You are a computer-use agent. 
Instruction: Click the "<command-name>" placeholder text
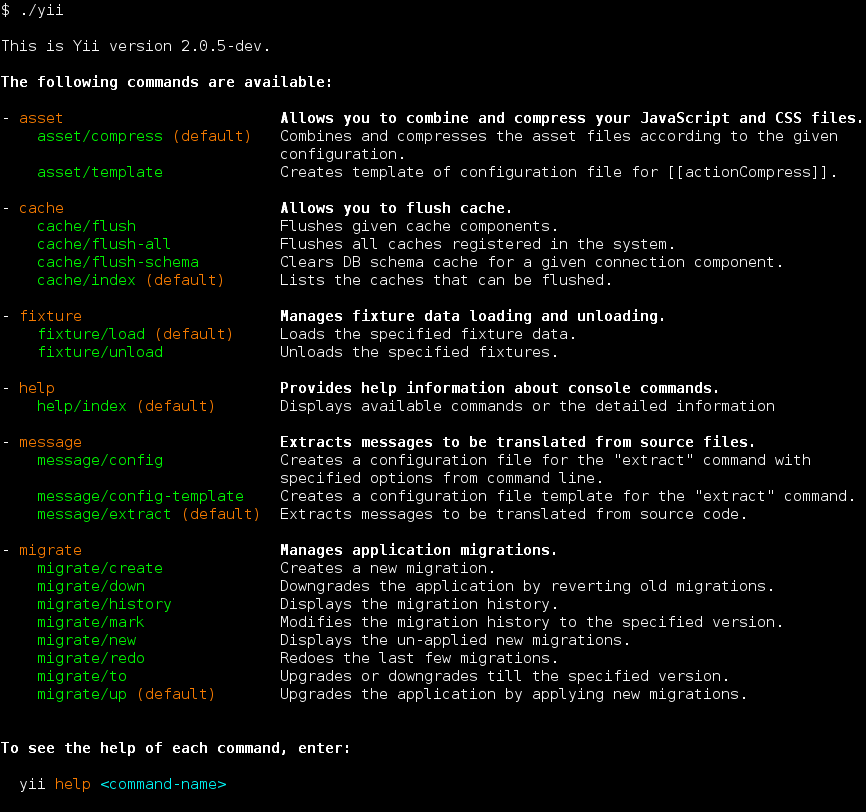click(163, 784)
